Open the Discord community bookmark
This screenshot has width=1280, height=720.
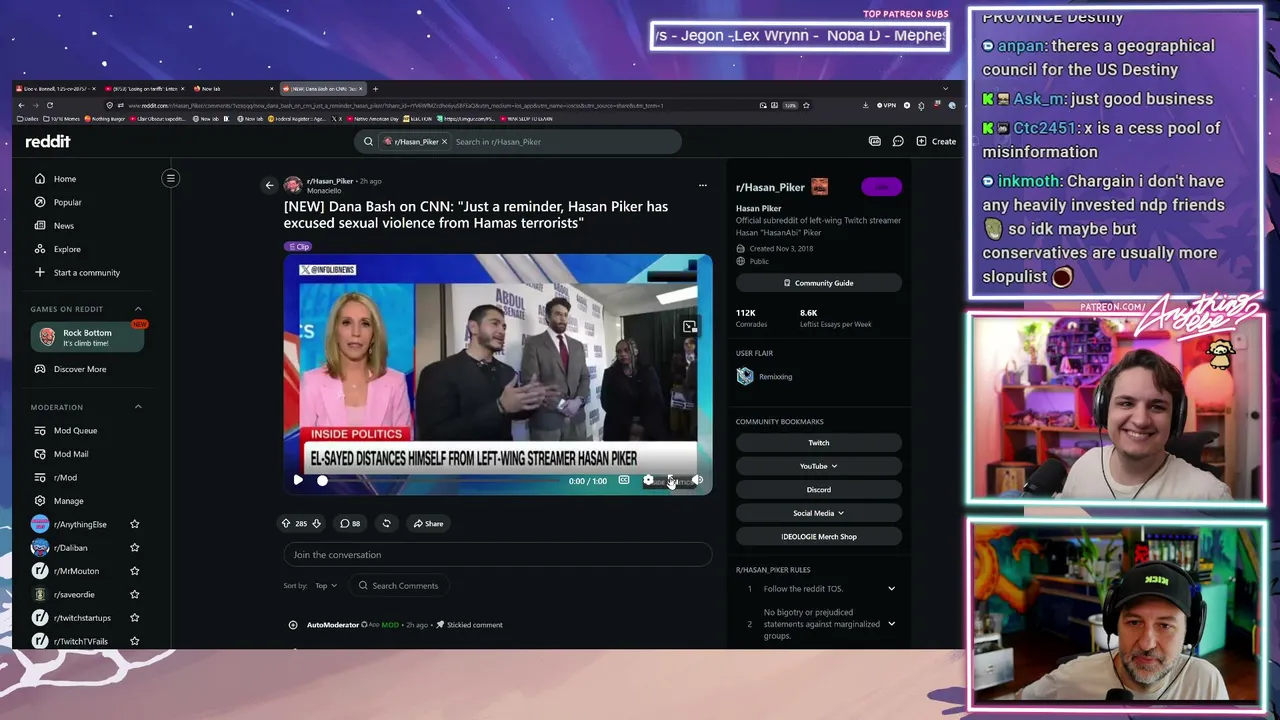pyautogui.click(x=819, y=490)
